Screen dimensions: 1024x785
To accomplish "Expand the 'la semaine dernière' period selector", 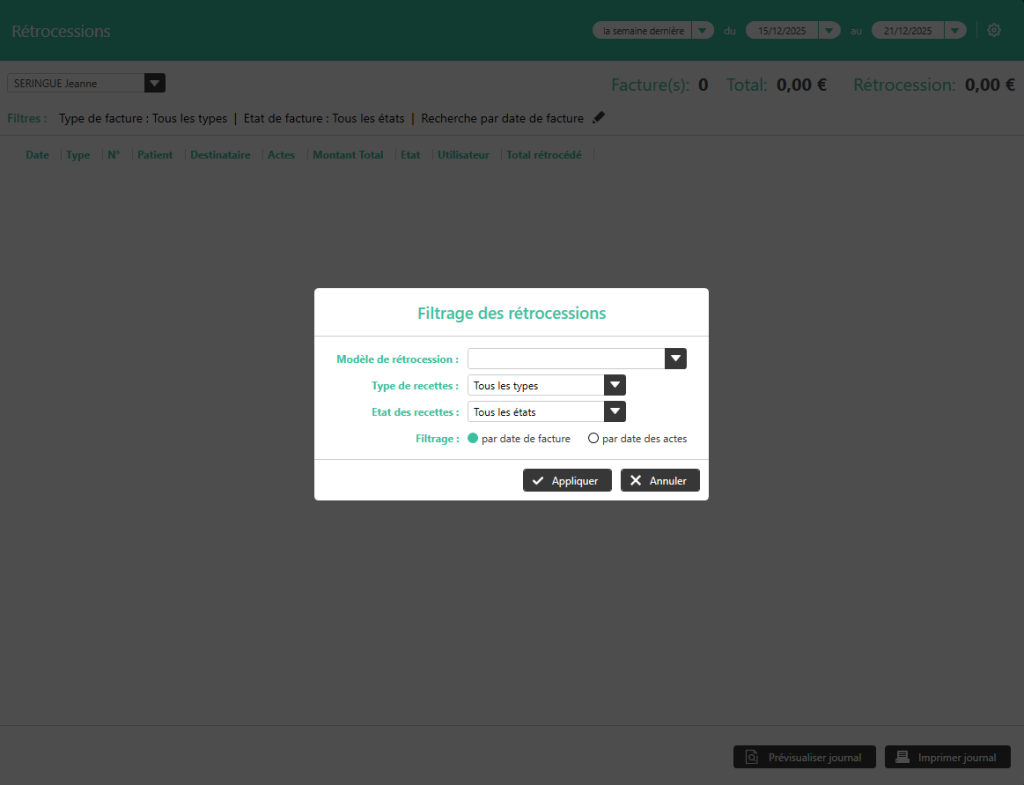I will (x=702, y=31).
